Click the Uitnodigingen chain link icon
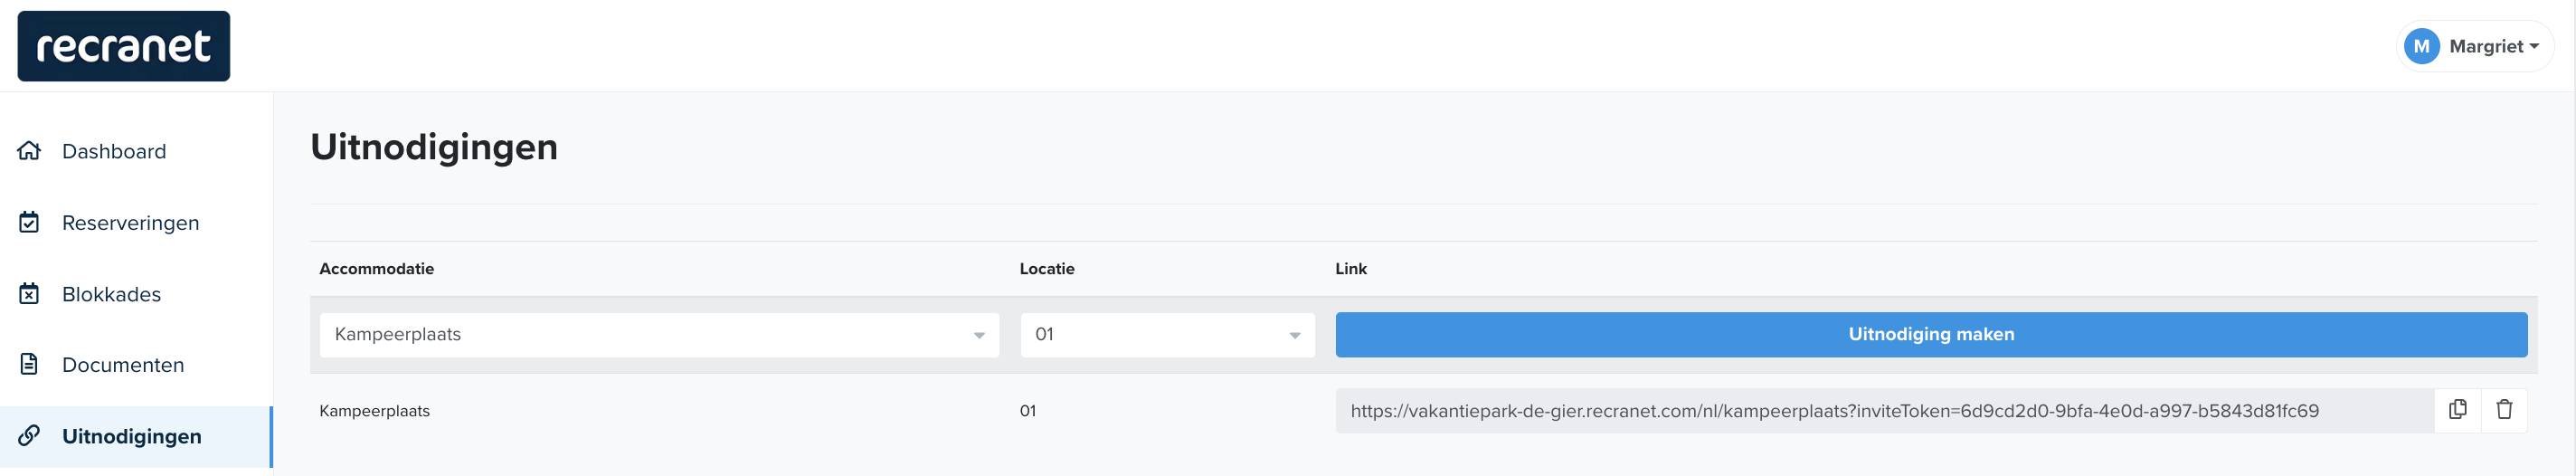 tap(29, 436)
